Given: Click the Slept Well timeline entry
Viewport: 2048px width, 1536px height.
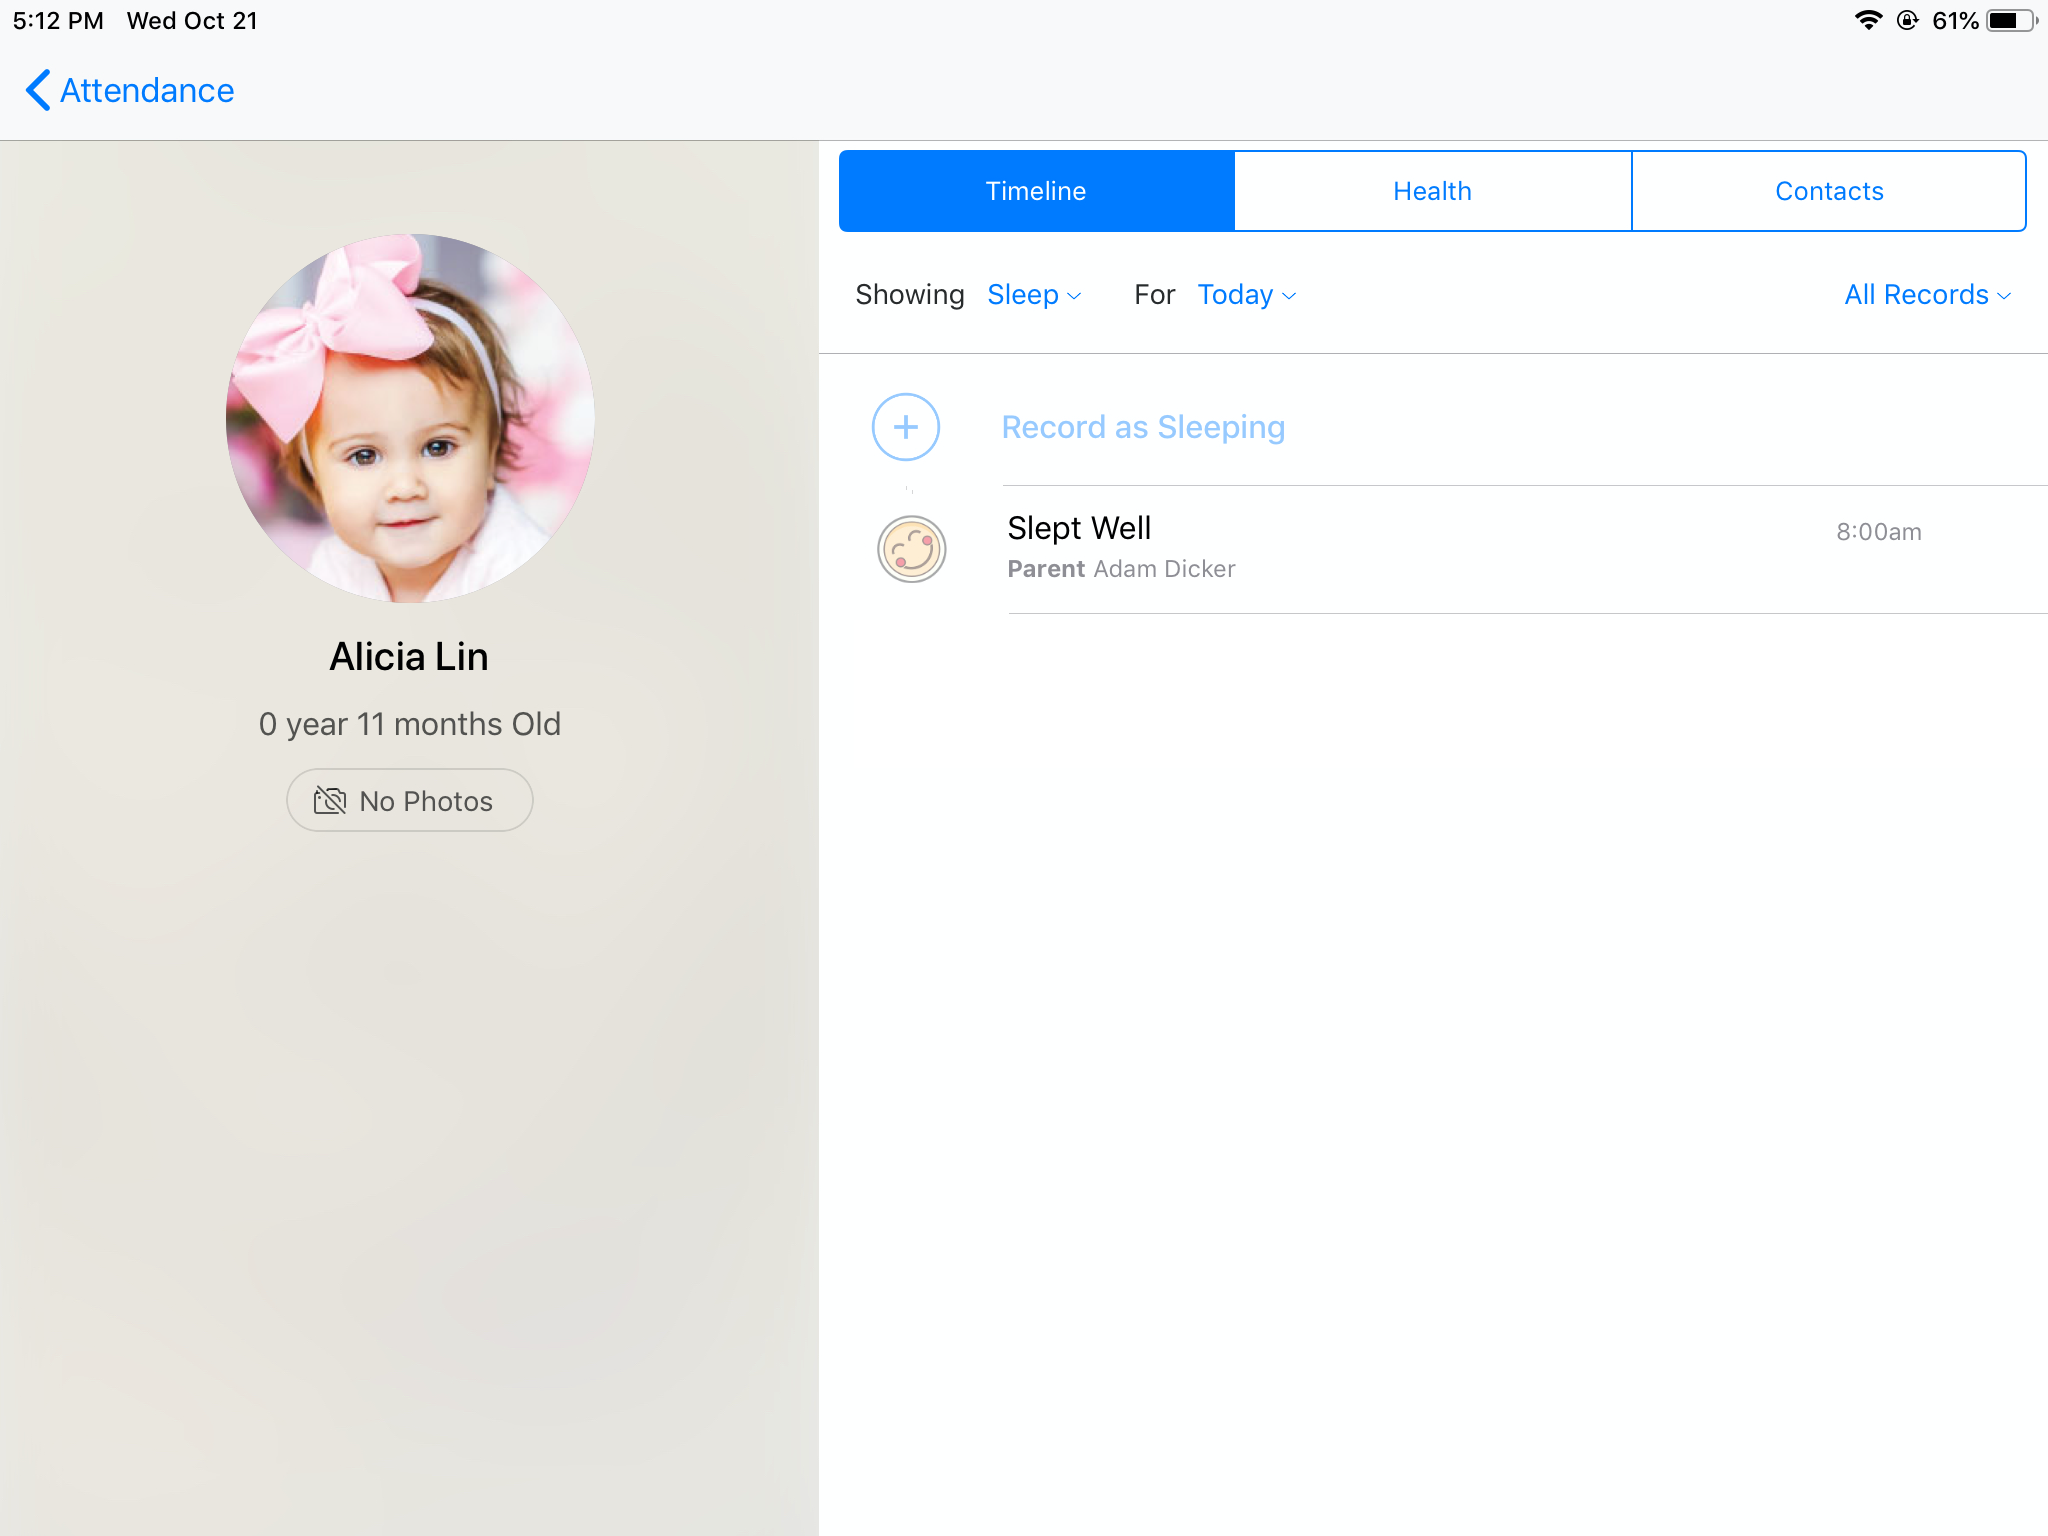Looking at the screenshot, I should tap(1400, 548).
